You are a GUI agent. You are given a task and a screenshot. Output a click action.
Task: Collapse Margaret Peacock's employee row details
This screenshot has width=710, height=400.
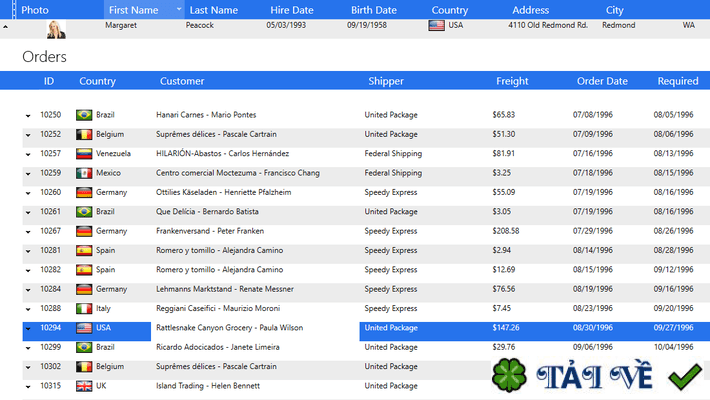click(5, 27)
